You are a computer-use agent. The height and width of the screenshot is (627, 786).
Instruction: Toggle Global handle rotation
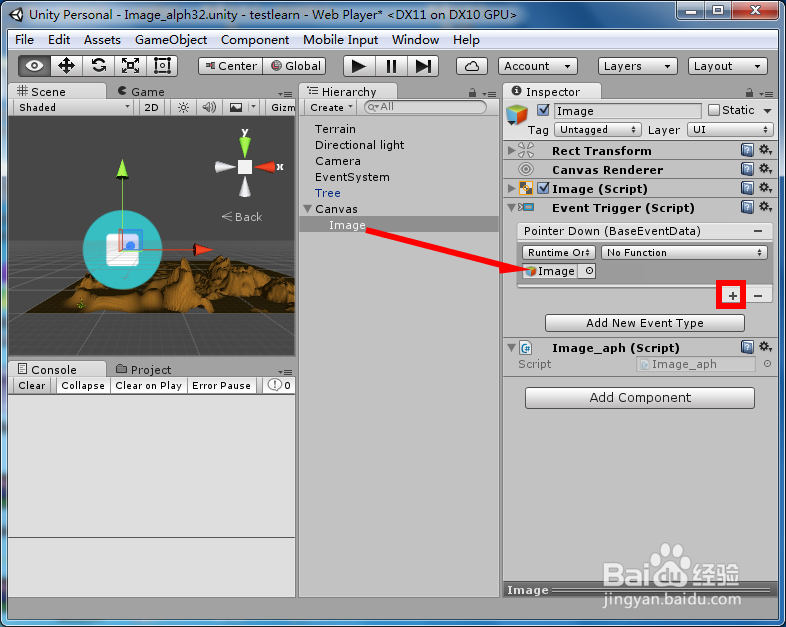pyautogui.click(x=294, y=66)
